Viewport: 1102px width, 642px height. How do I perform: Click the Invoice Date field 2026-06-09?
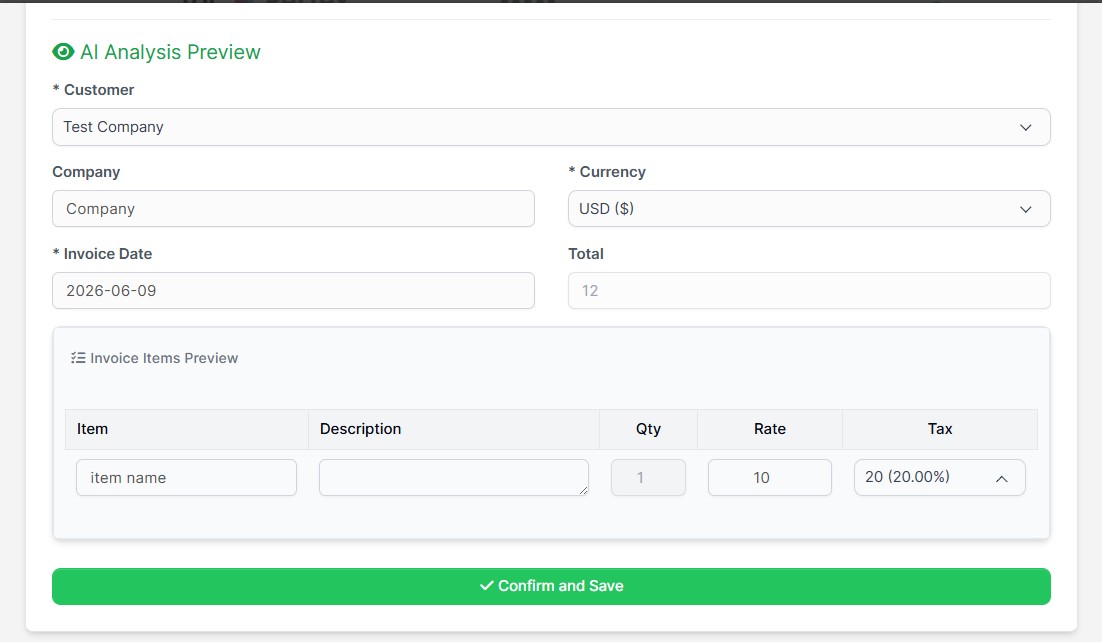coord(293,290)
